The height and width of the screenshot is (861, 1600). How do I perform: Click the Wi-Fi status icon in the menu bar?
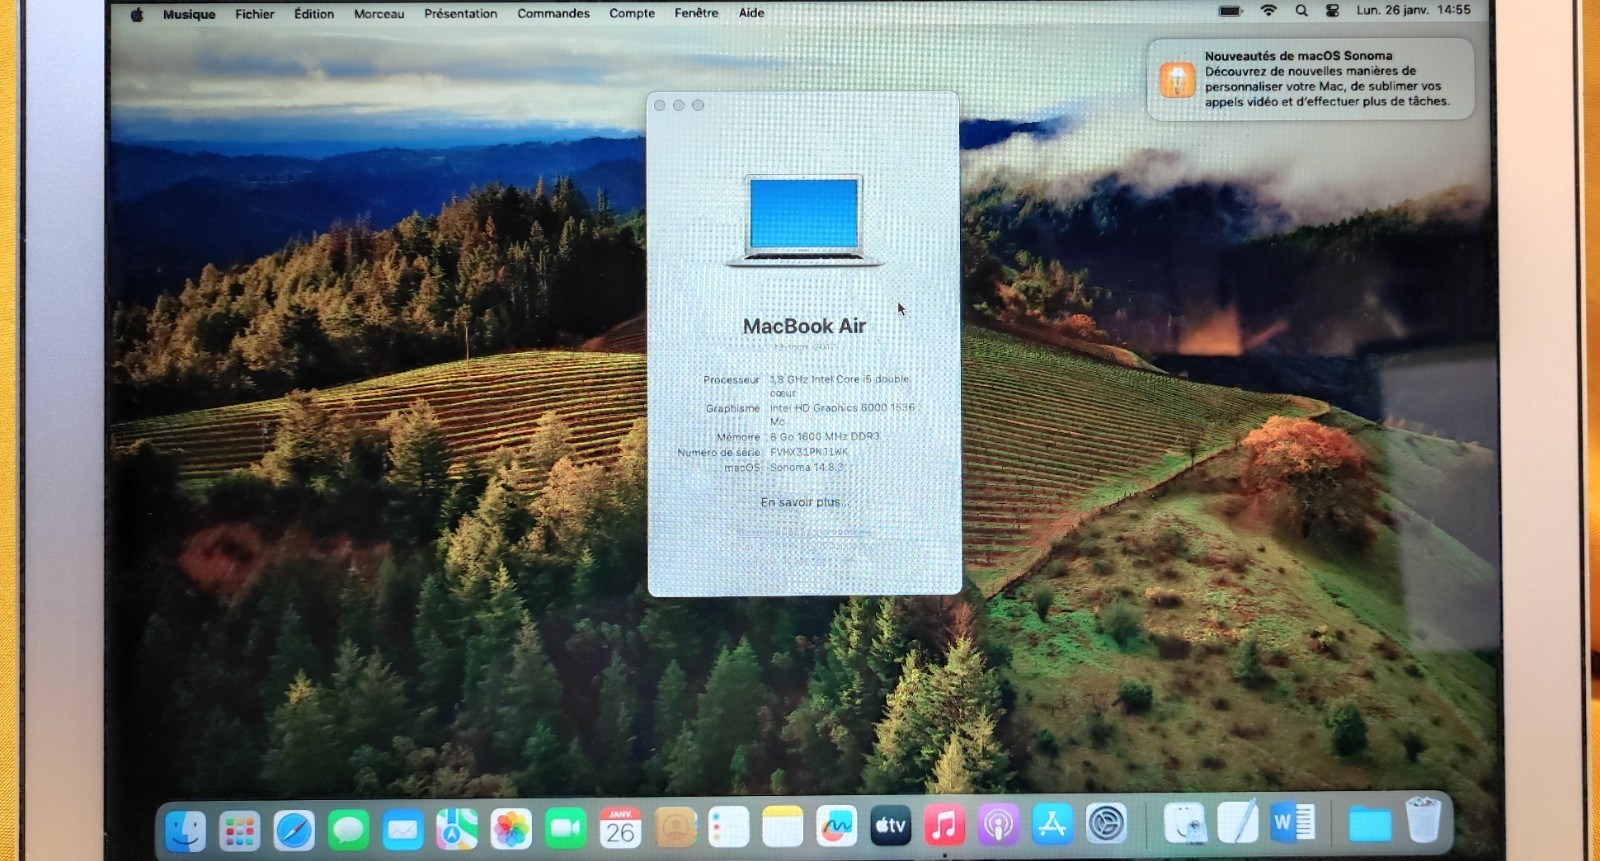[1268, 11]
